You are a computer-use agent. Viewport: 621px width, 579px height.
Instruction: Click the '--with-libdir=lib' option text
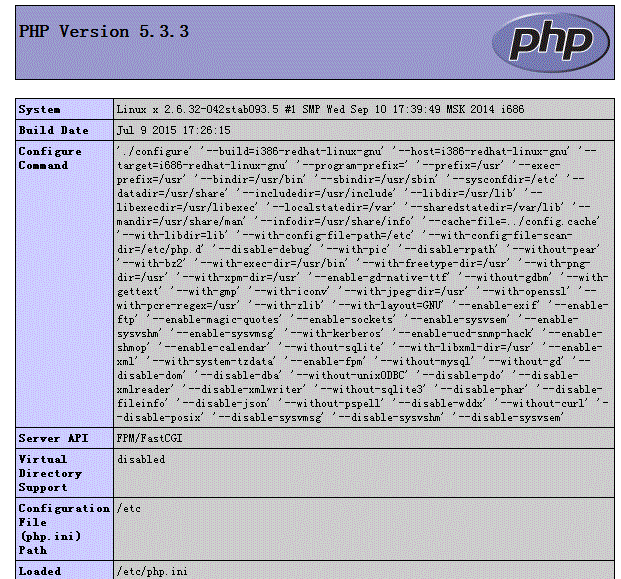173,236
